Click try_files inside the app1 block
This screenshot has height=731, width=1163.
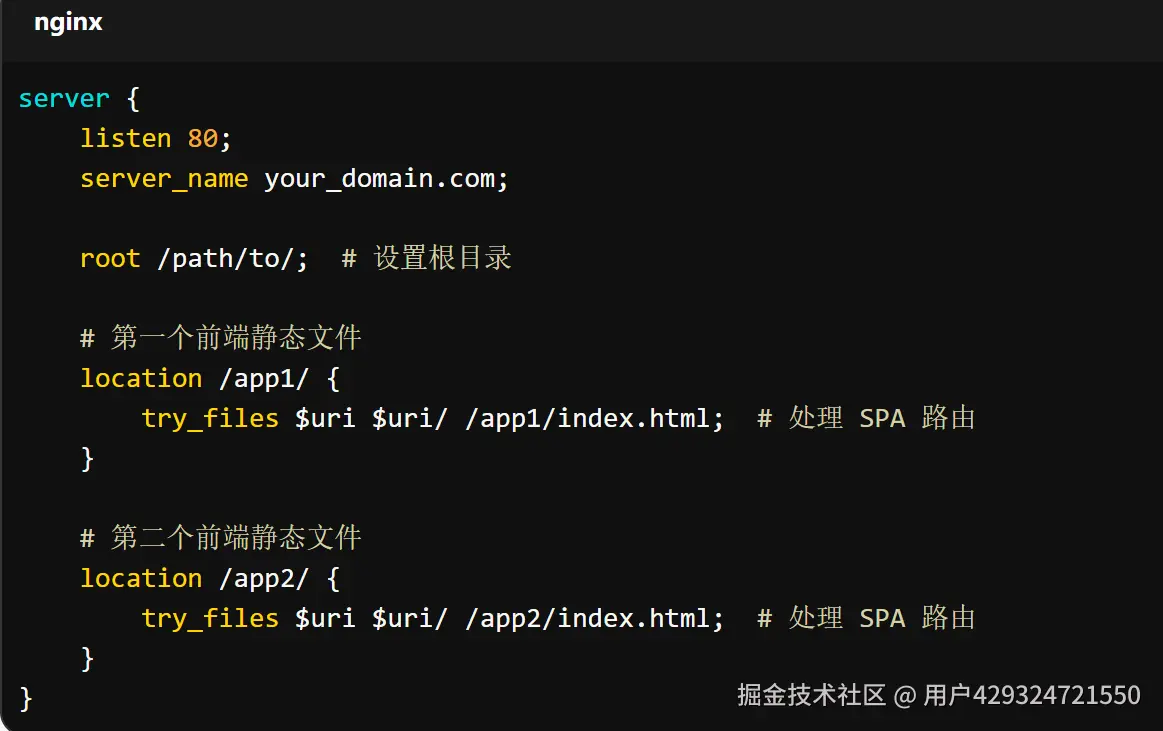click(x=210, y=418)
